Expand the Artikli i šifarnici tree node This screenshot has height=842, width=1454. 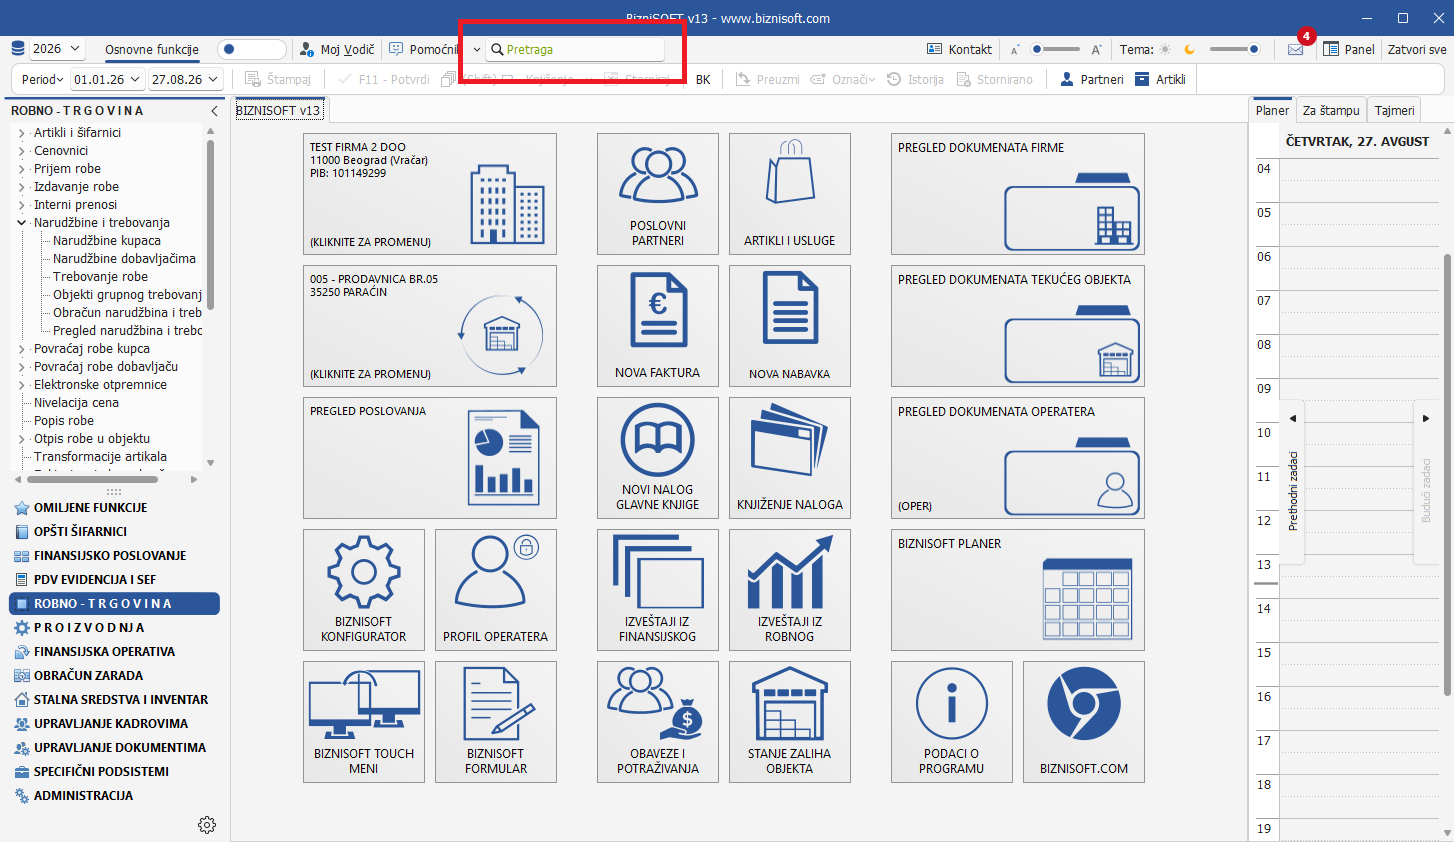[x=22, y=133]
